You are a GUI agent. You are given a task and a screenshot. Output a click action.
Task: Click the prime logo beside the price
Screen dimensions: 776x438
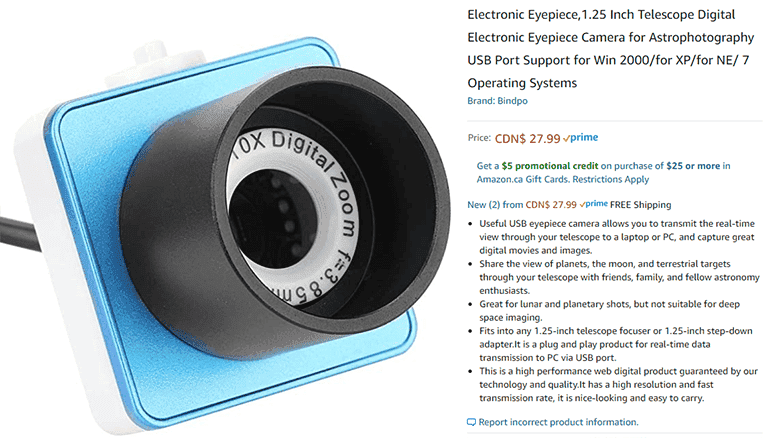[x=581, y=138]
